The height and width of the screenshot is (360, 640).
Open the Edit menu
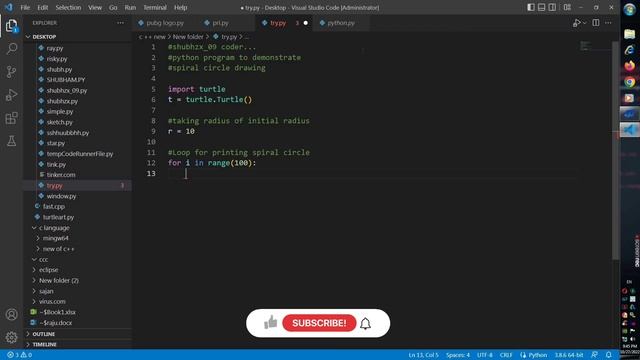[x=42, y=7]
